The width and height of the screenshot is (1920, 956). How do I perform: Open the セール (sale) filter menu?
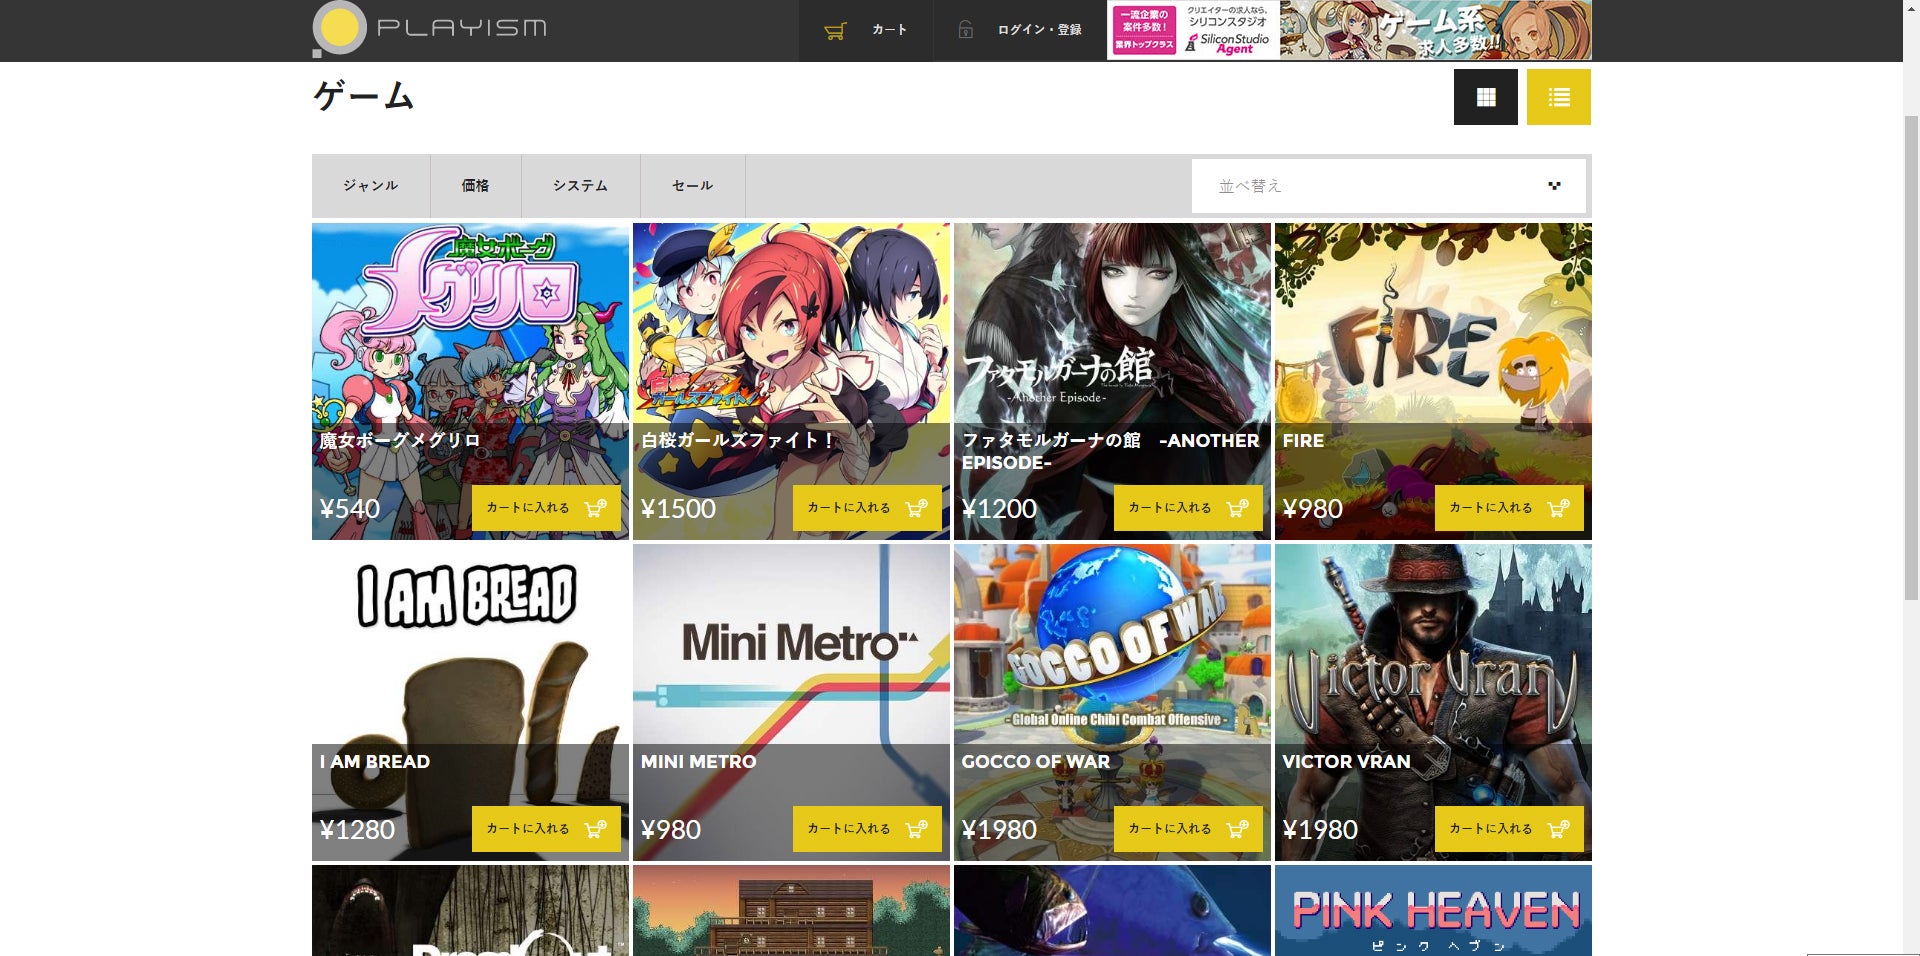tap(692, 186)
